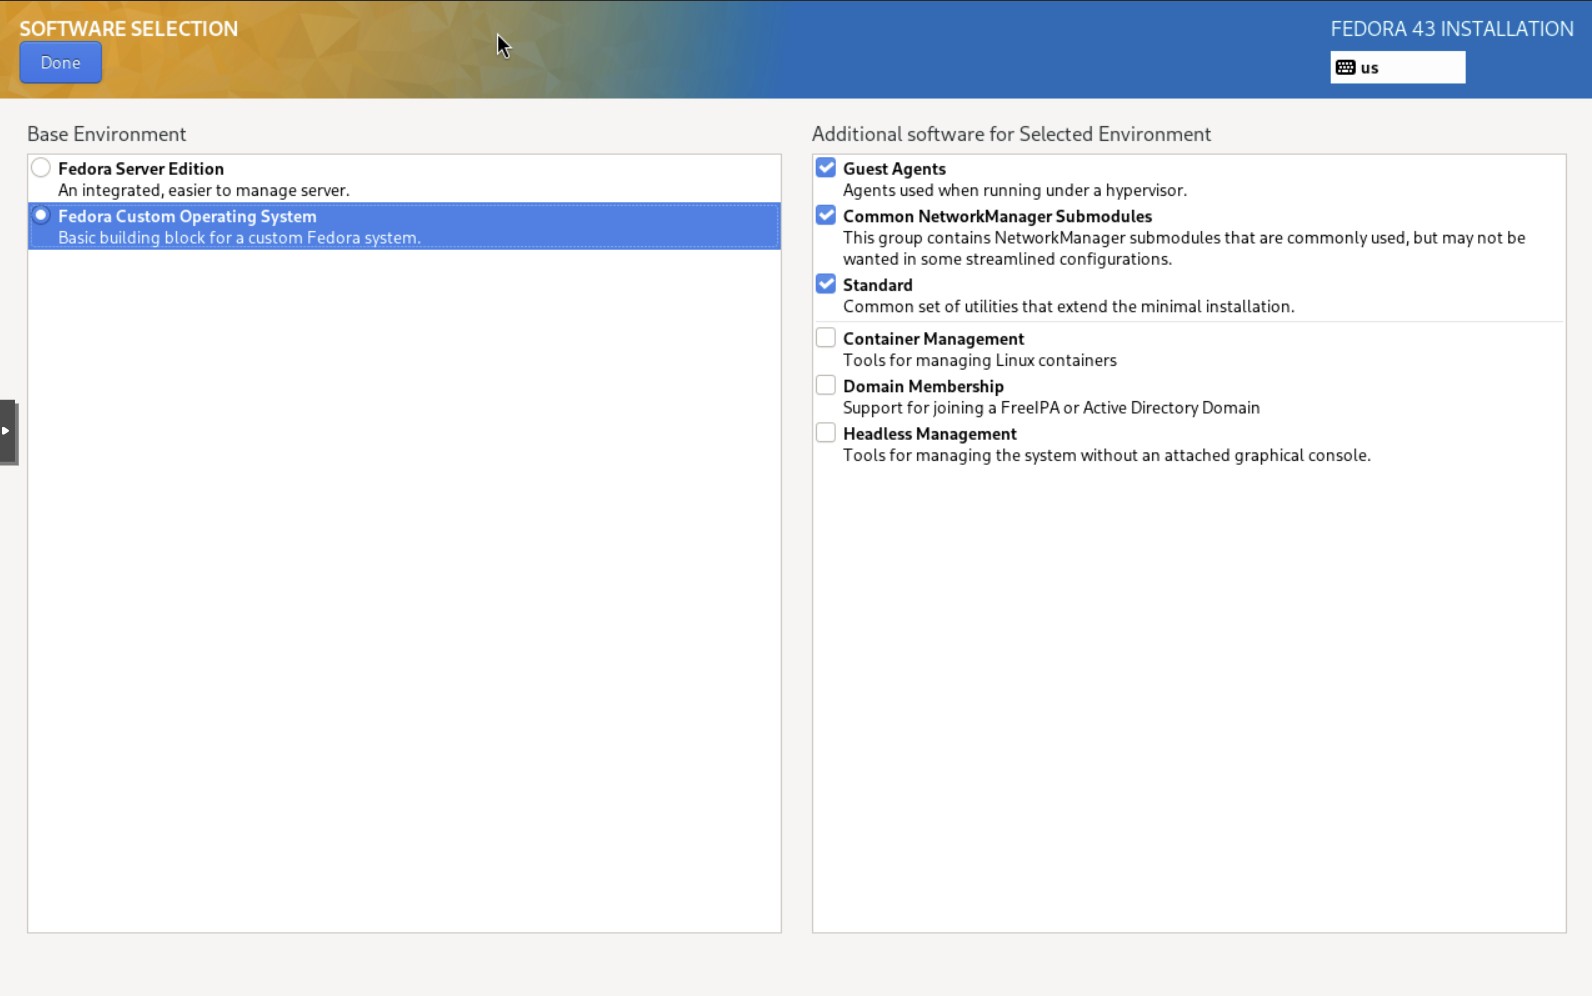Click the 'Common NetworkManager Submodules' label text
Image resolution: width=1592 pixels, height=996 pixels.
pyautogui.click(x=996, y=216)
